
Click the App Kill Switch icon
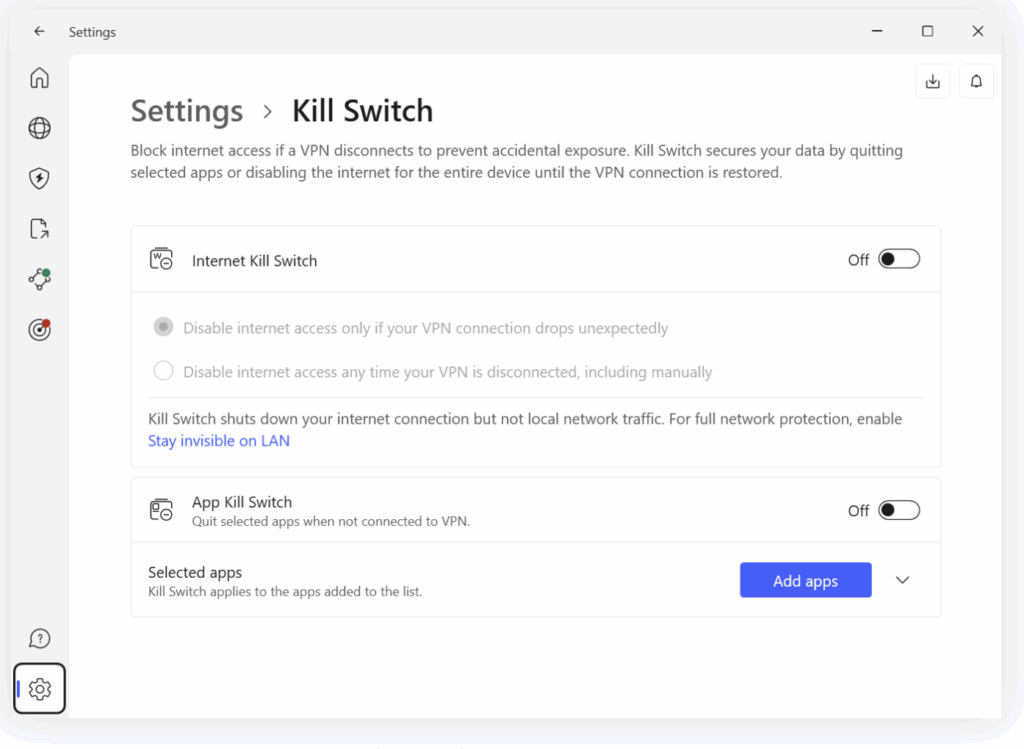(161, 509)
